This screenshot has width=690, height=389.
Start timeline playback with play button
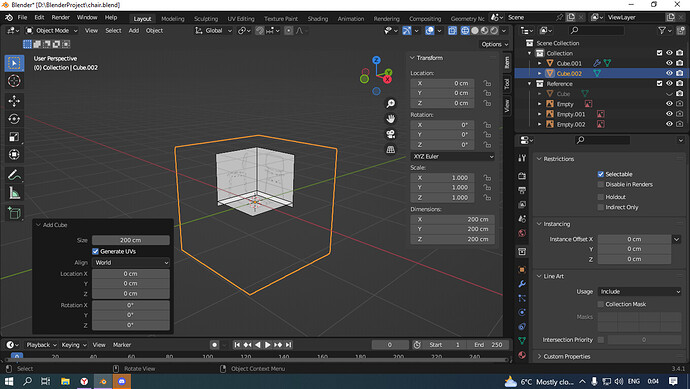[x=268, y=345]
